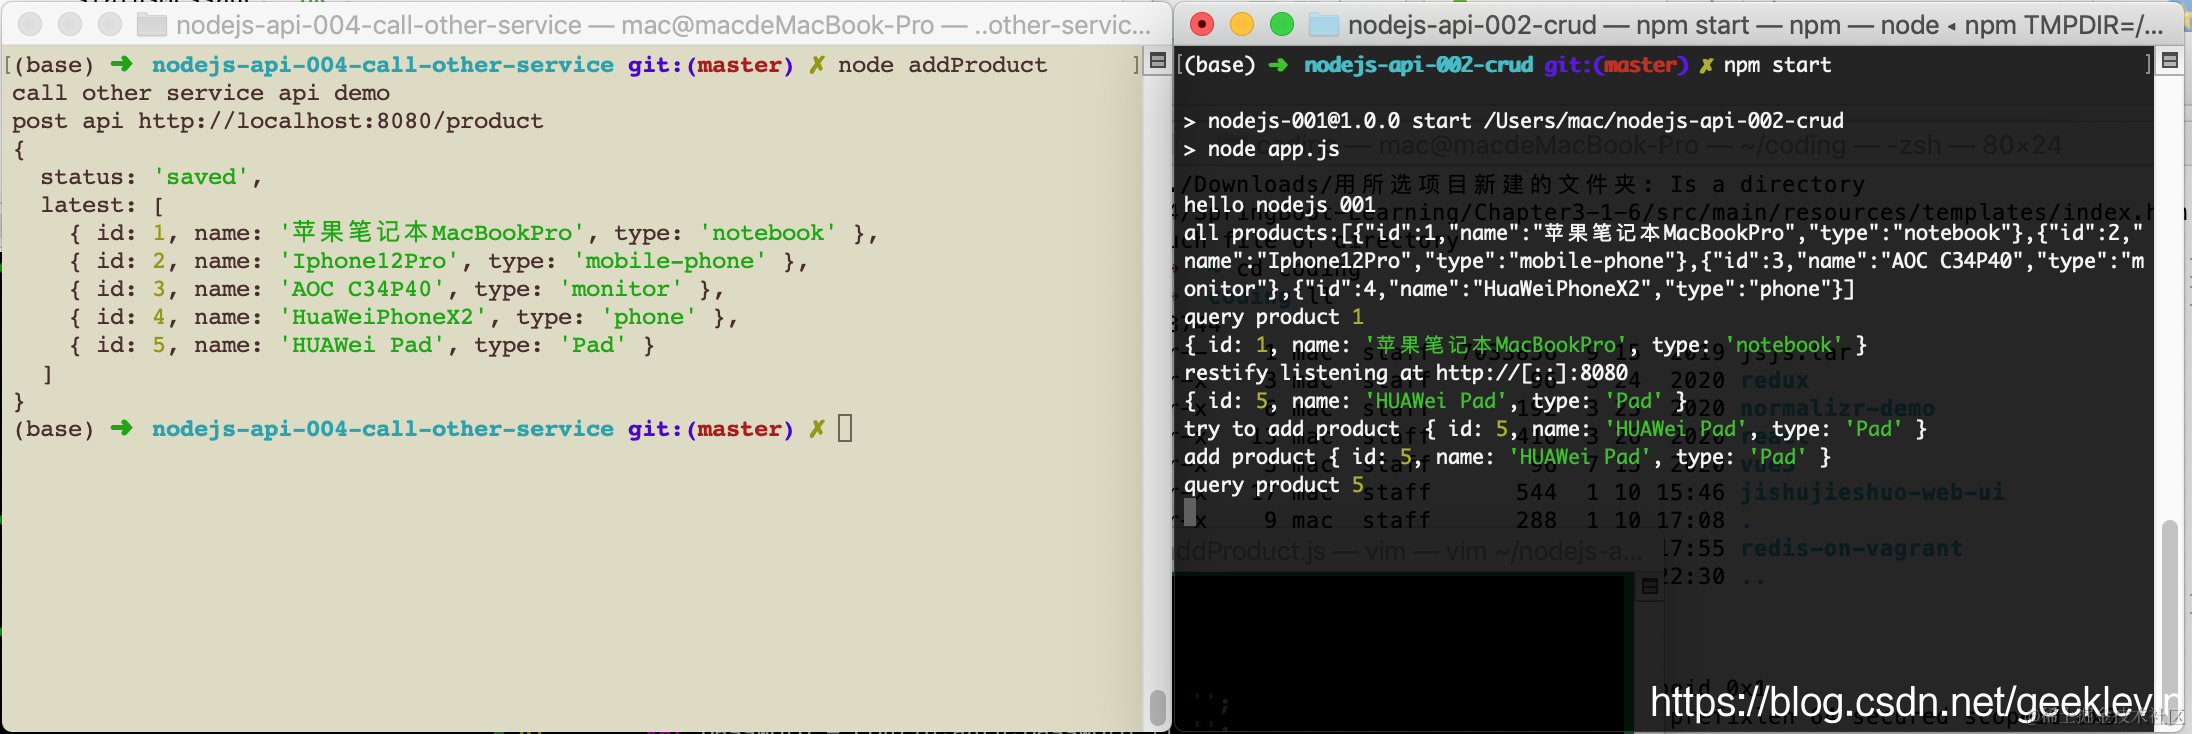Click the cursor at left terminal's last prompt

tap(845, 428)
